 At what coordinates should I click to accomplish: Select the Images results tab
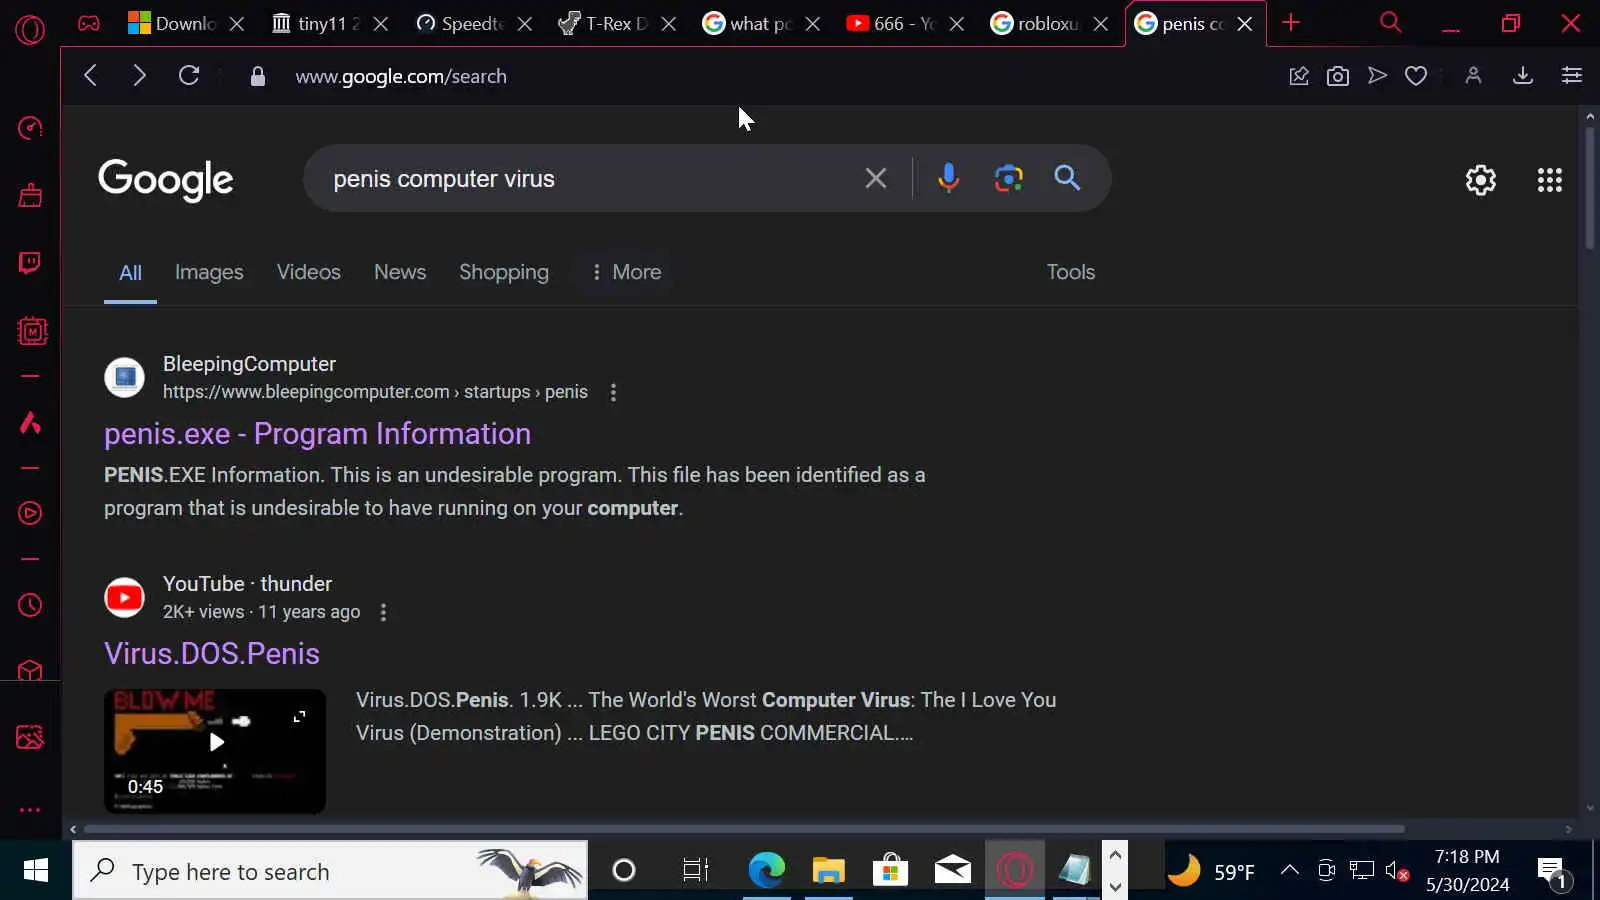tap(209, 272)
